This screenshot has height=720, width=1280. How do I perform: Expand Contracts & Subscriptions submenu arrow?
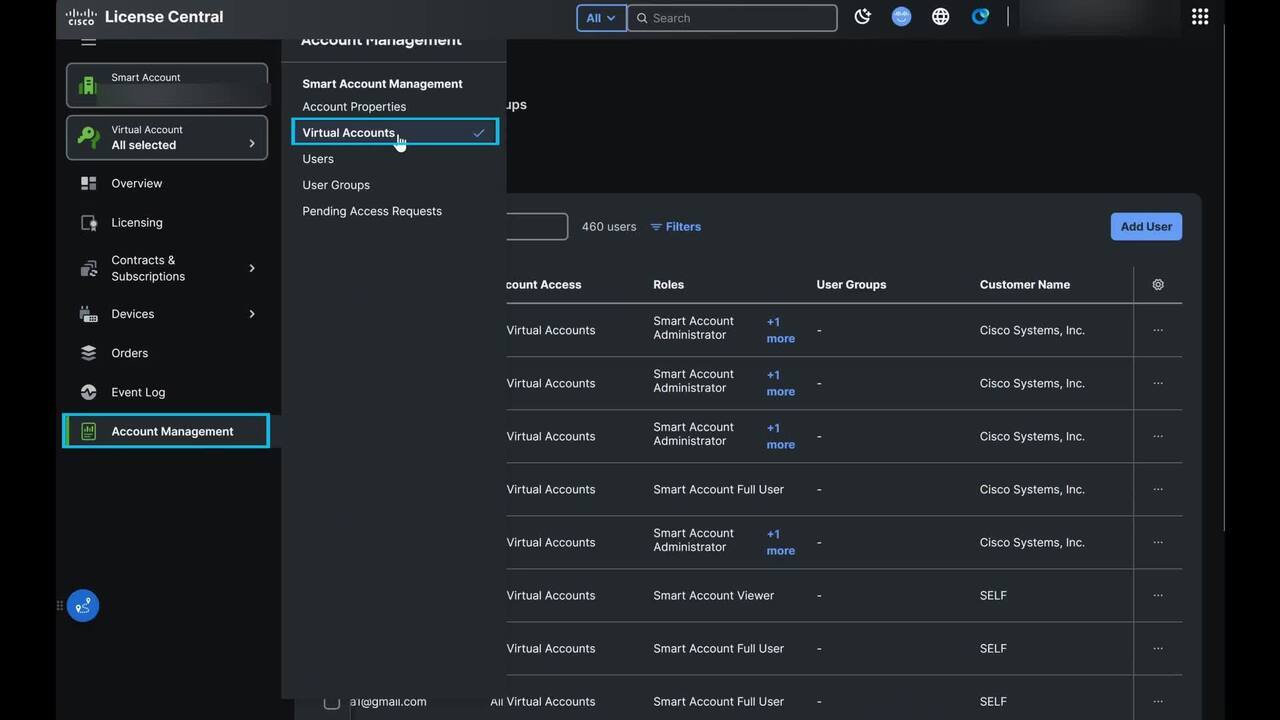pyautogui.click(x=251, y=268)
